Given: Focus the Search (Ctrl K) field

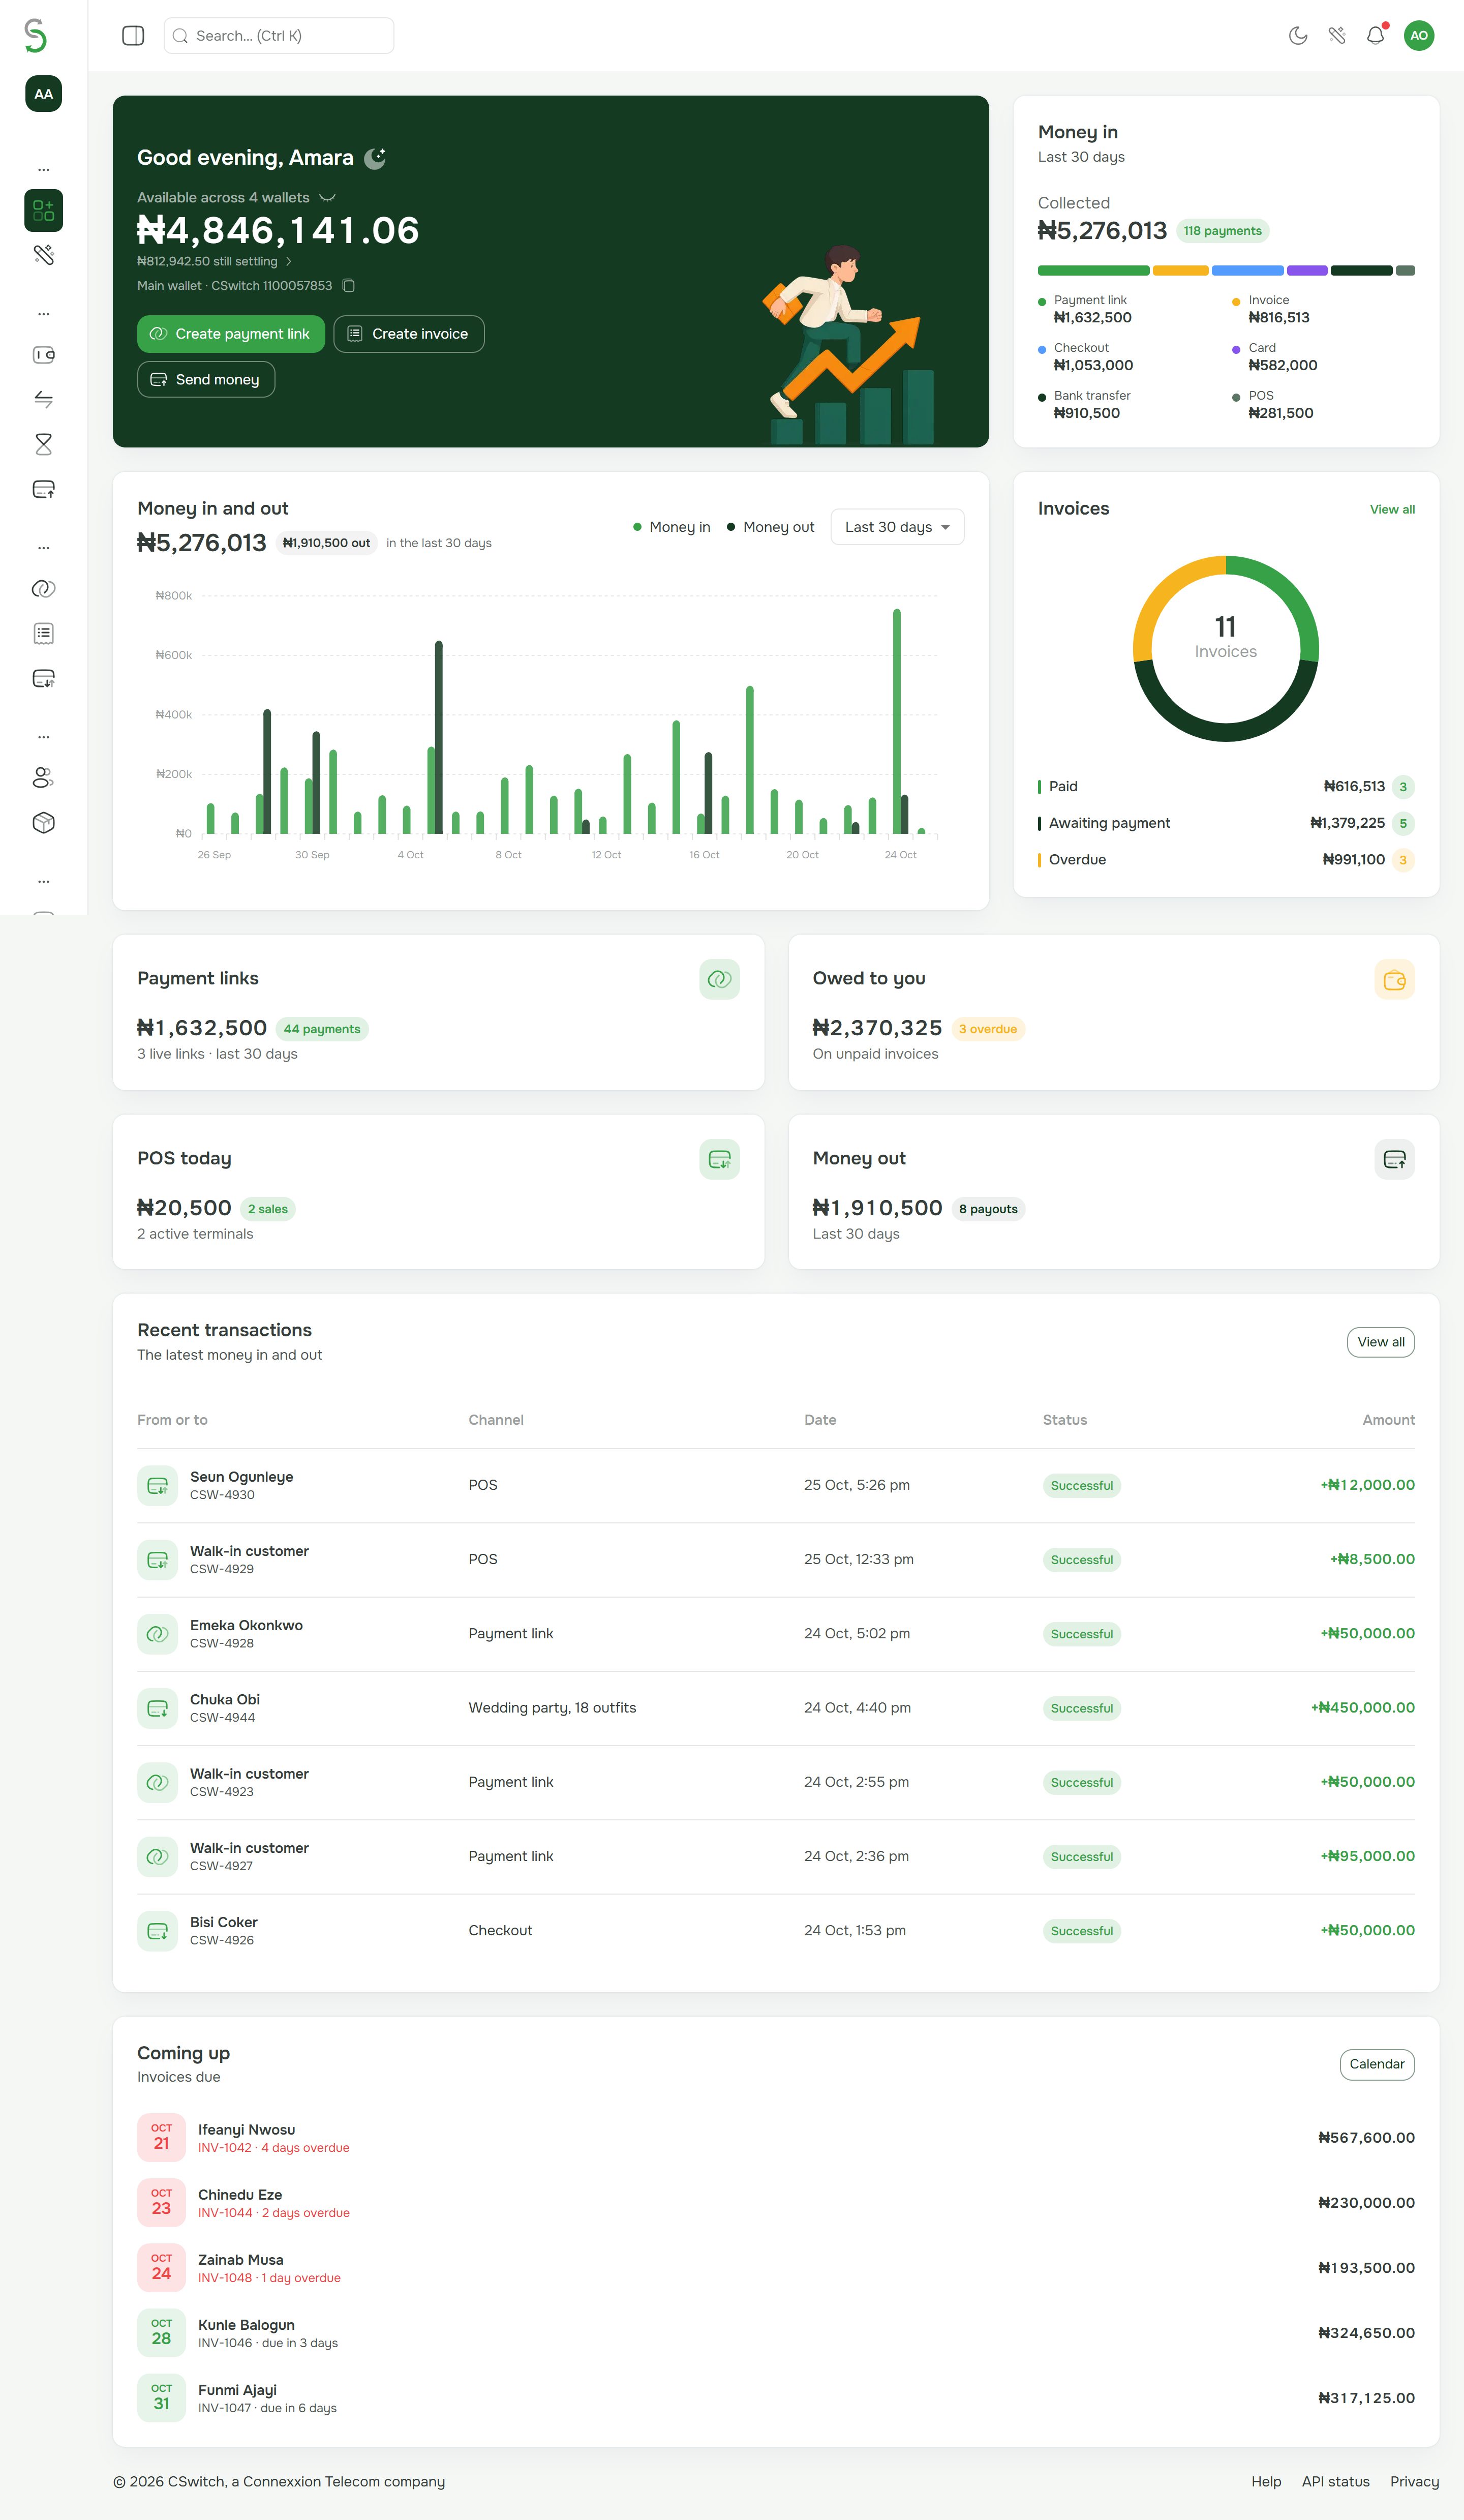Looking at the screenshot, I should click(279, 36).
